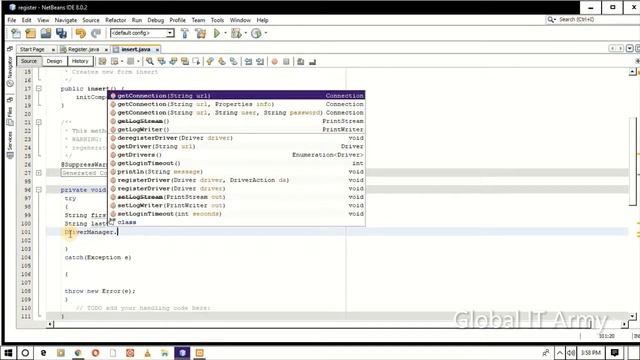Click the Open Project toolbar icon
Image resolution: width=640 pixels, height=360 pixels.
[x=46, y=33]
